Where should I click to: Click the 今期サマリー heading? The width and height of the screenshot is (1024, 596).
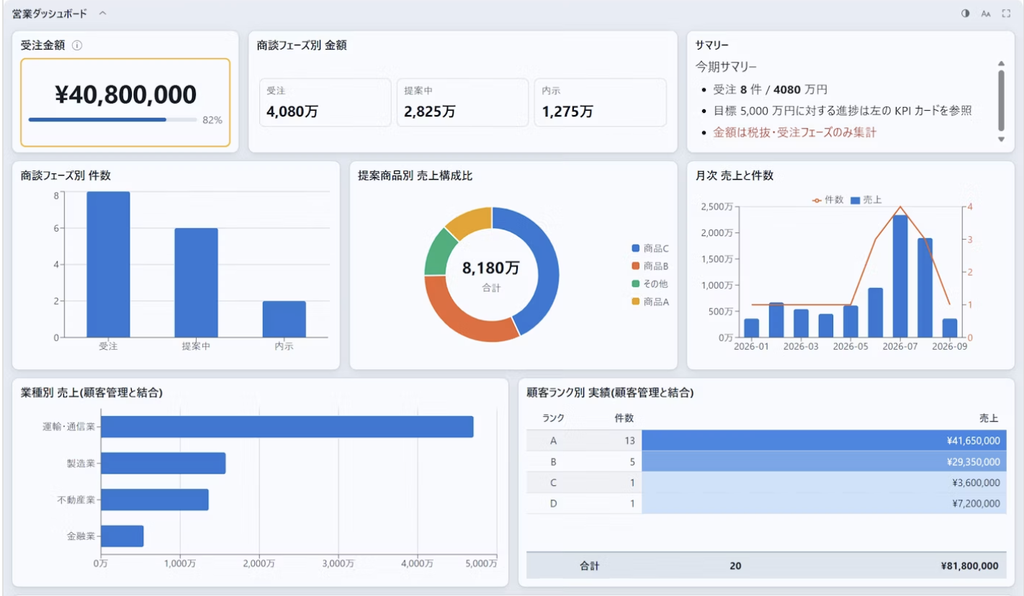[x=726, y=67]
